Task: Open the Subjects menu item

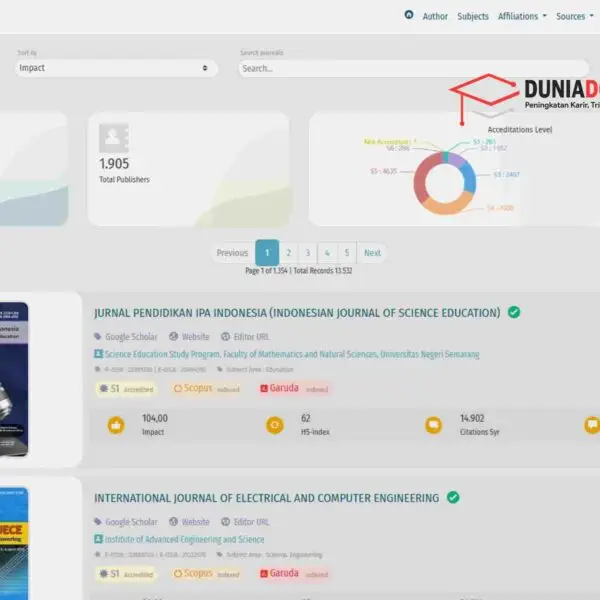Action: tap(473, 16)
